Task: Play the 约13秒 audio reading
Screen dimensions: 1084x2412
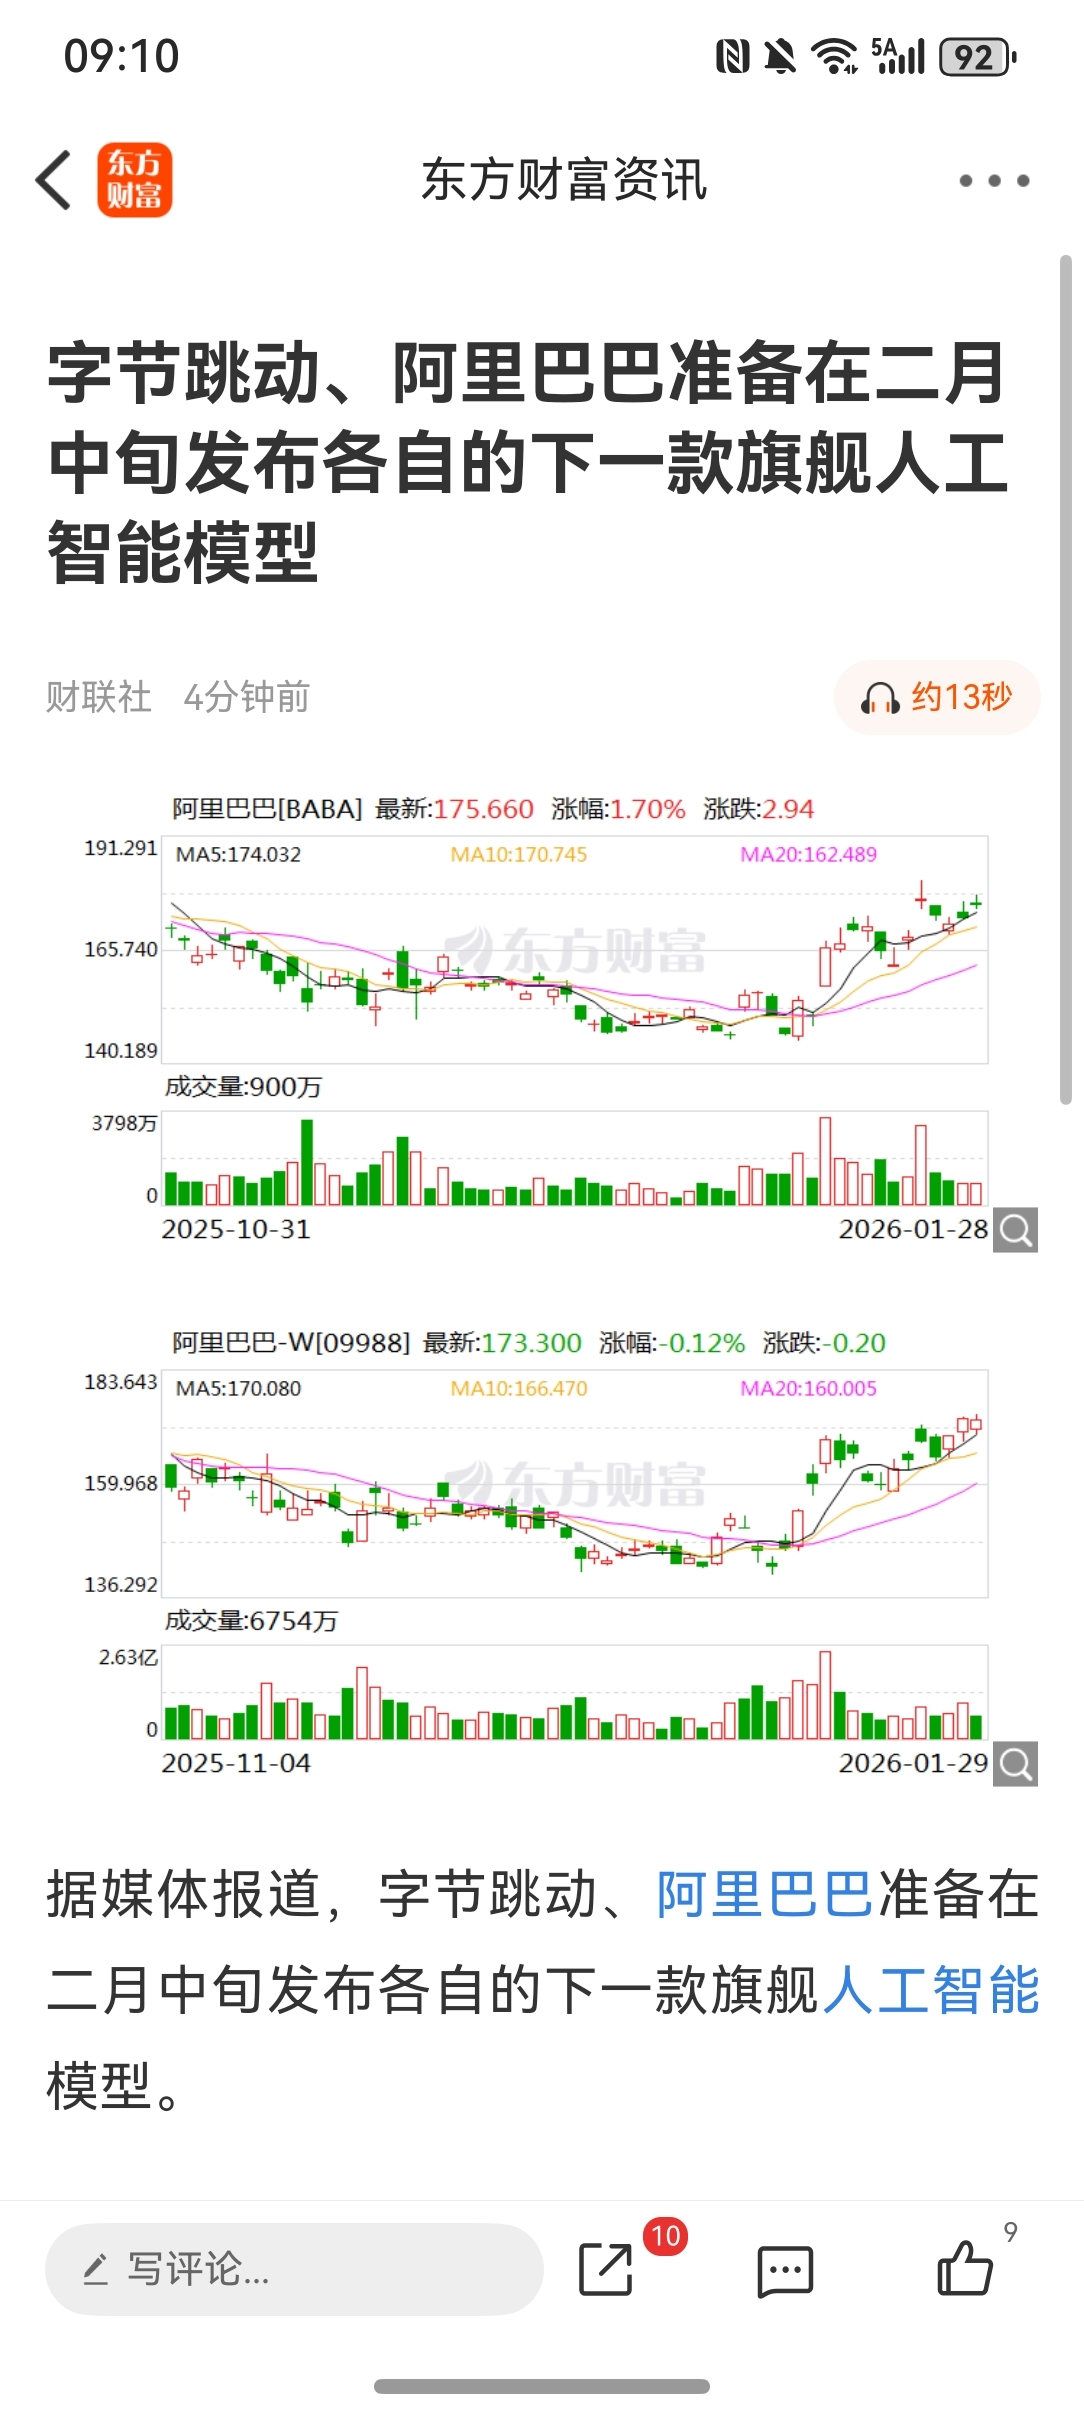Action: coord(937,697)
